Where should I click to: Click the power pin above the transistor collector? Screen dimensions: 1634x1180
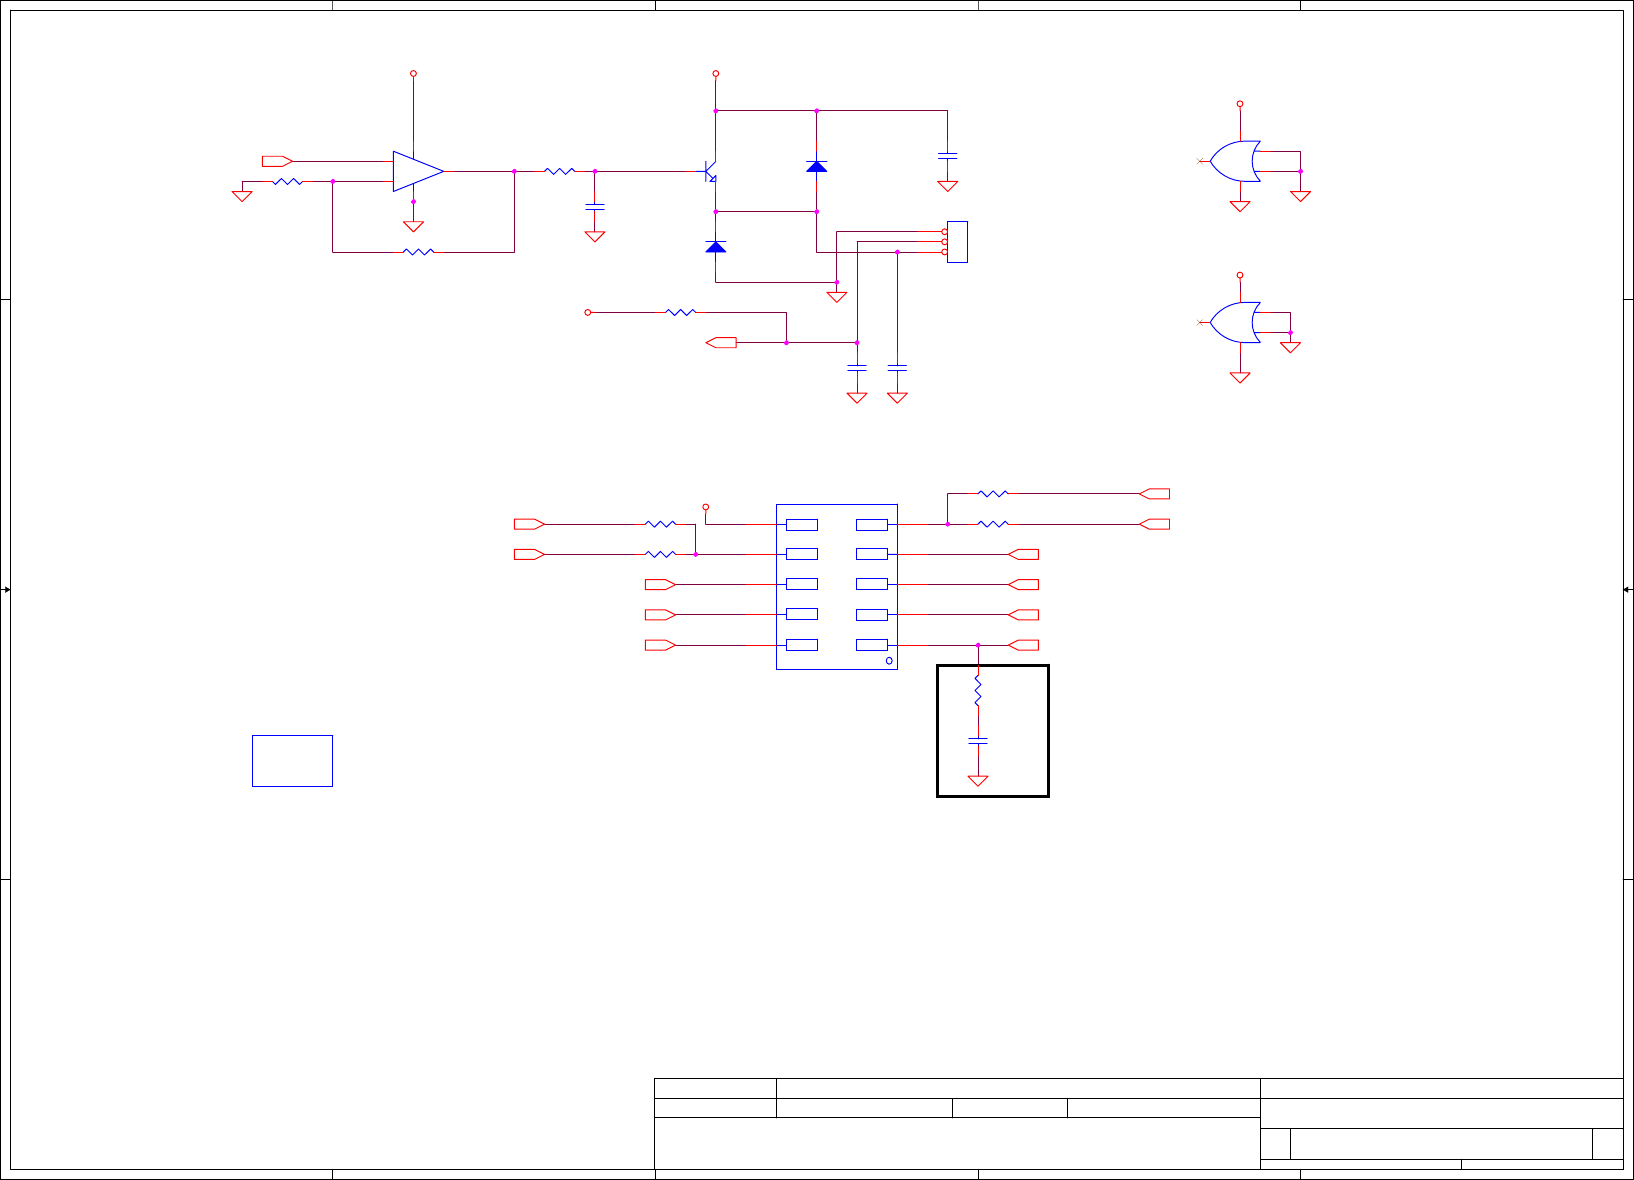click(716, 73)
